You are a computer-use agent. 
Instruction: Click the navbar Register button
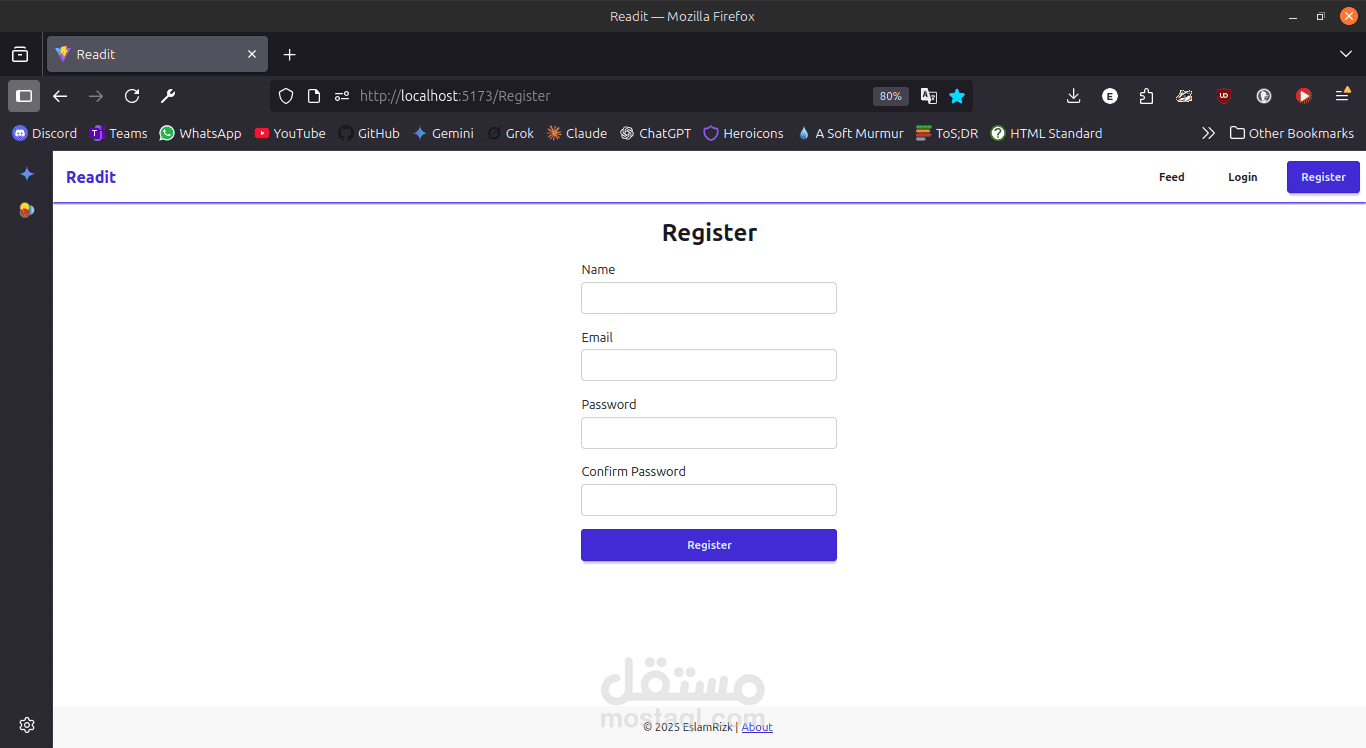[1323, 177]
